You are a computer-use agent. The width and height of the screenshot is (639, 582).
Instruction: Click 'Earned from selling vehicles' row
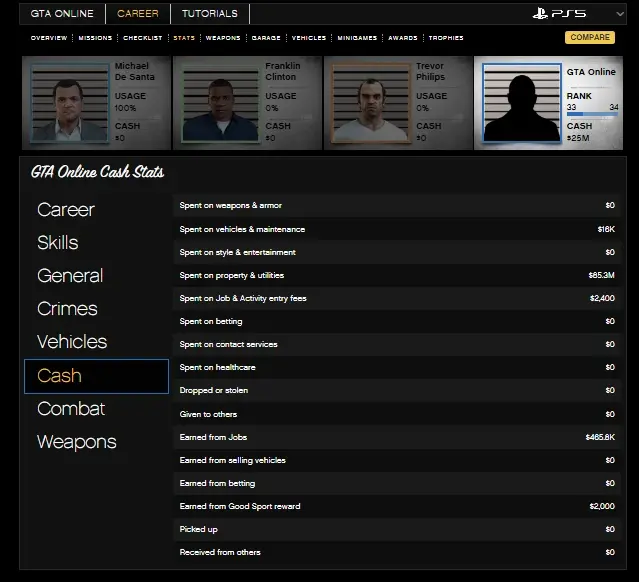[397, 460]
